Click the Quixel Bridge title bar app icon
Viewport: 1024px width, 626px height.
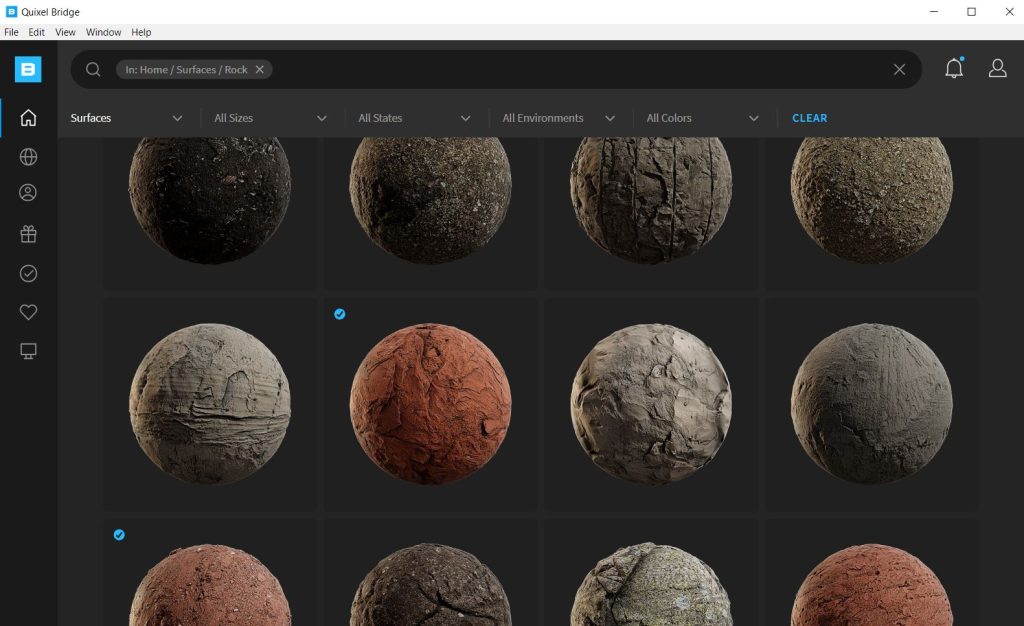pyautogui.click(x=11, y=12)
